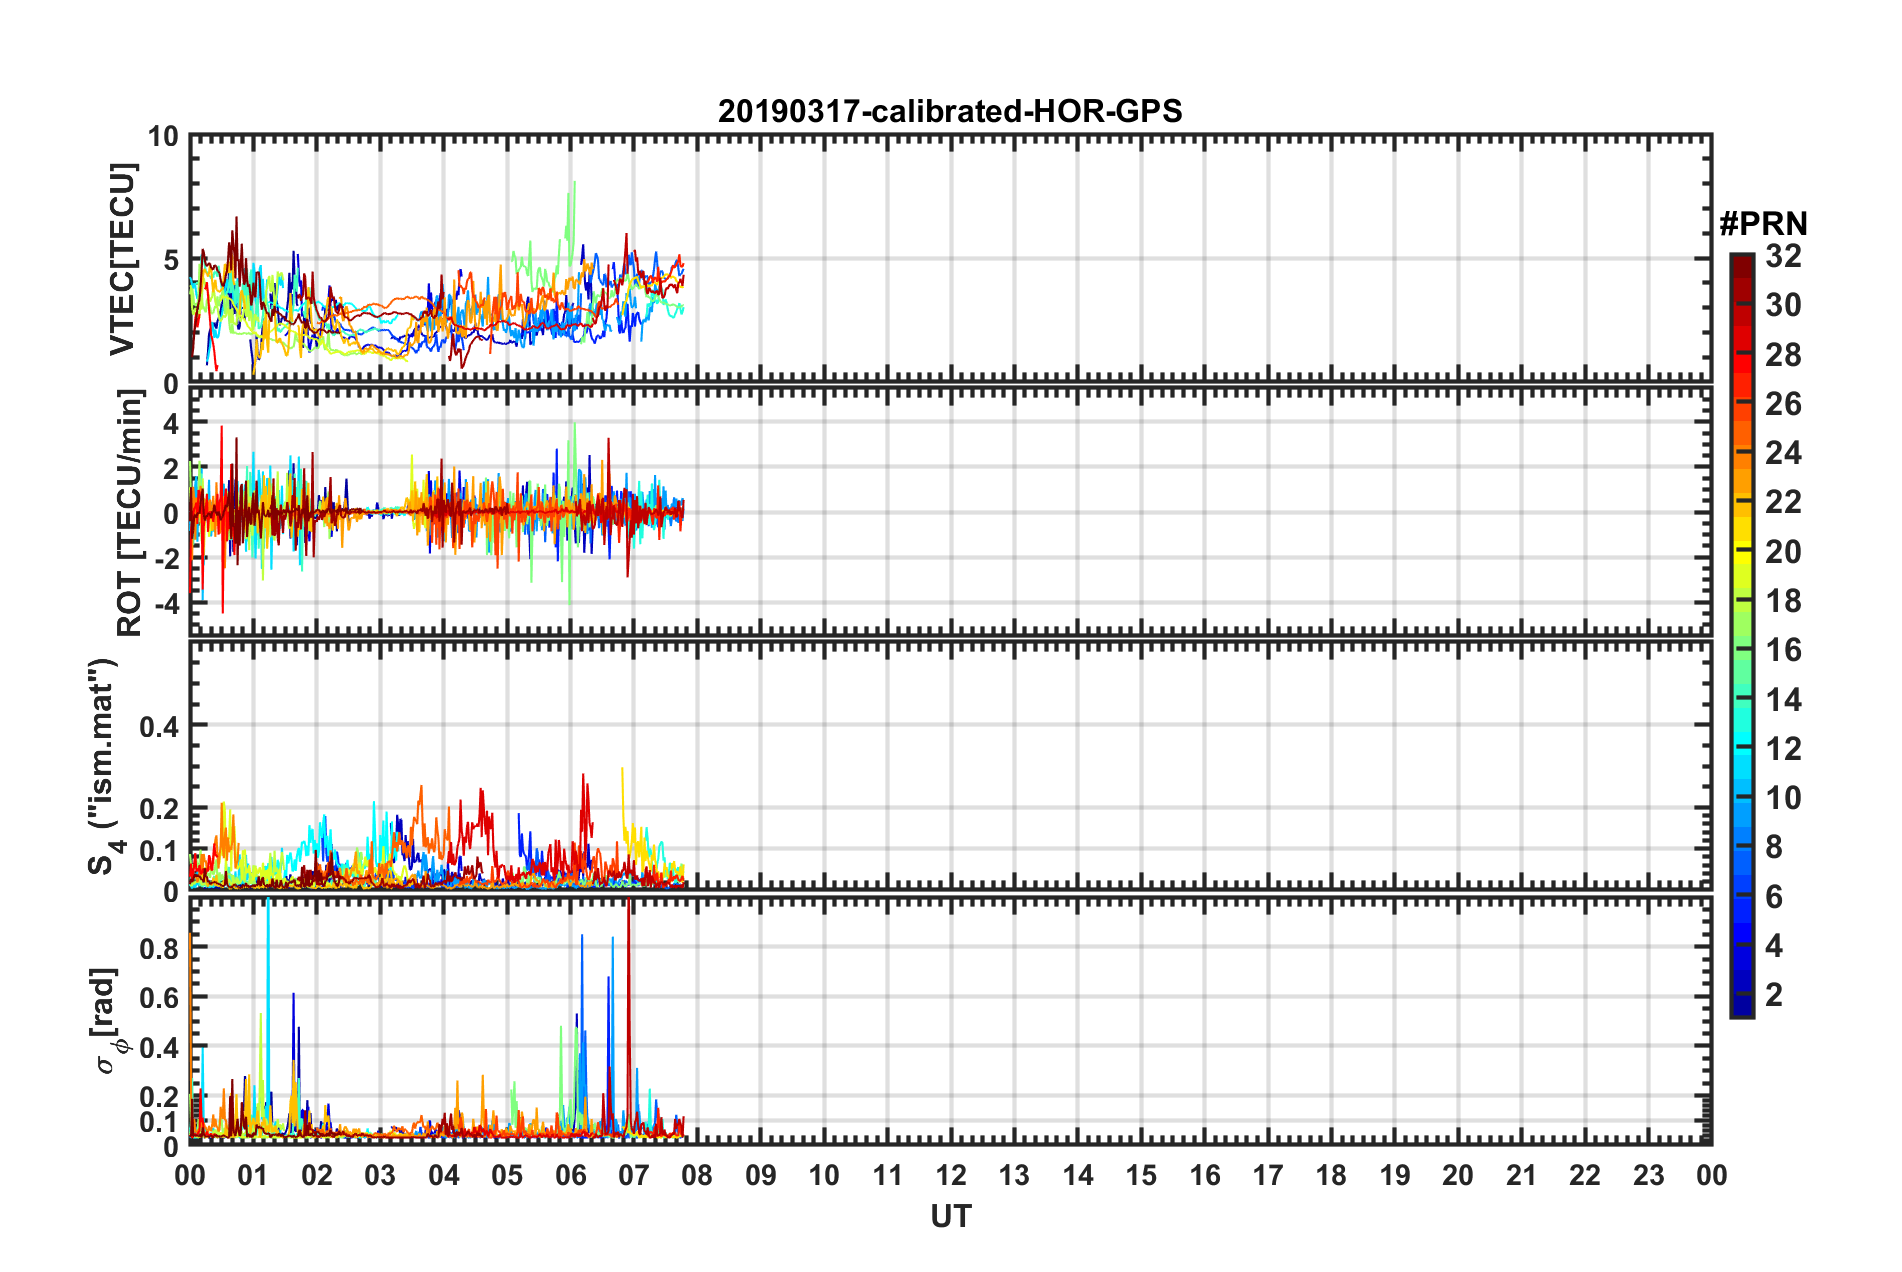Select ROT y-axis tick label "-4"
The height and width of the screenshot is (1272, 1902).
[166, 603]
